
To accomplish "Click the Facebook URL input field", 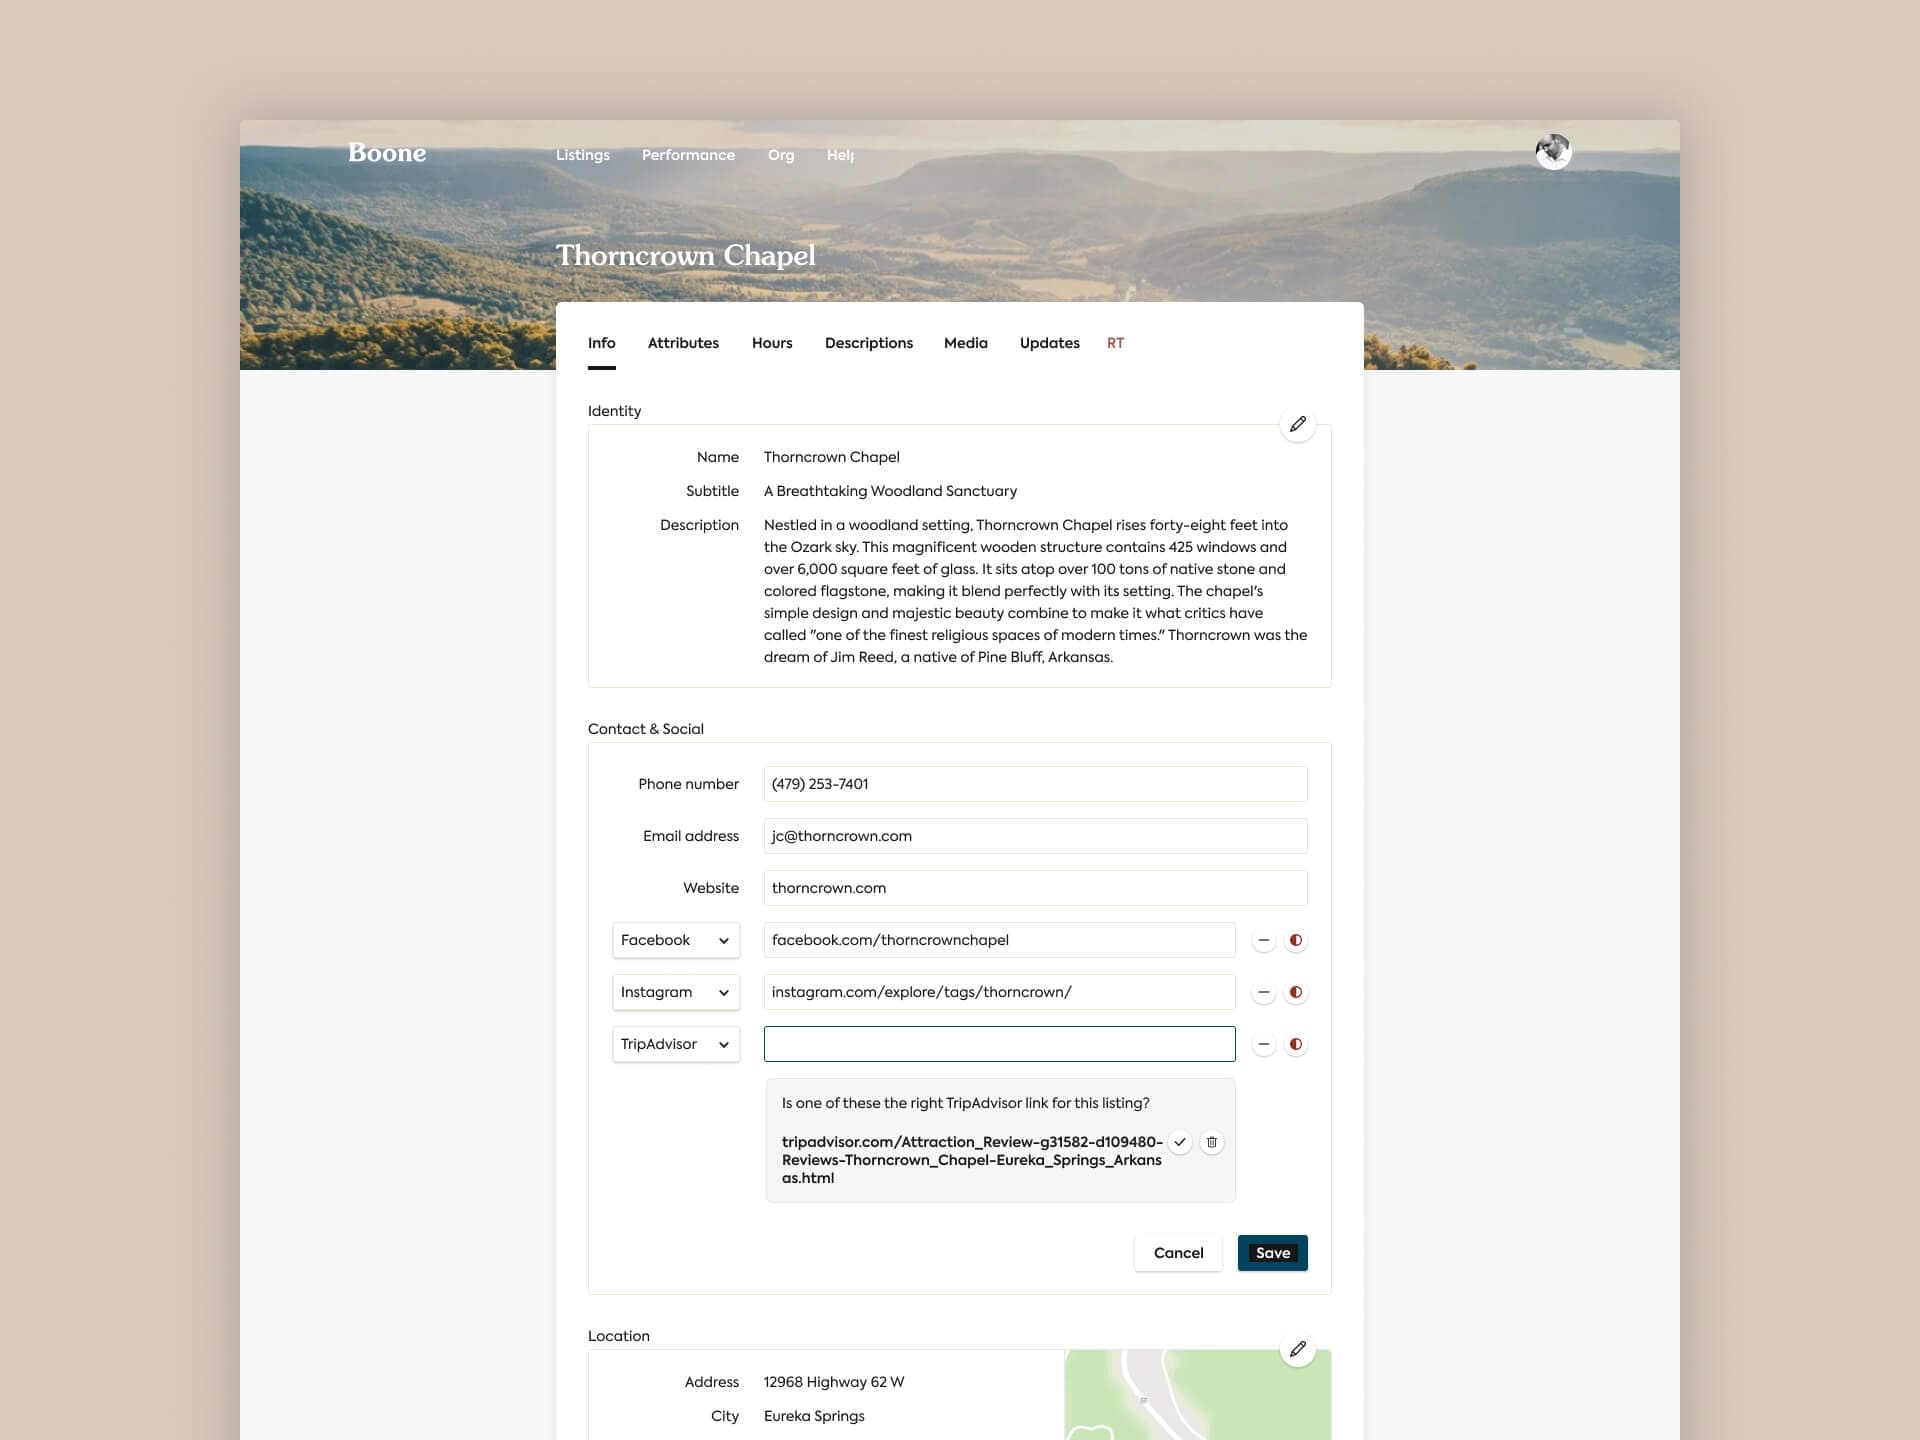I will point(999,940).
